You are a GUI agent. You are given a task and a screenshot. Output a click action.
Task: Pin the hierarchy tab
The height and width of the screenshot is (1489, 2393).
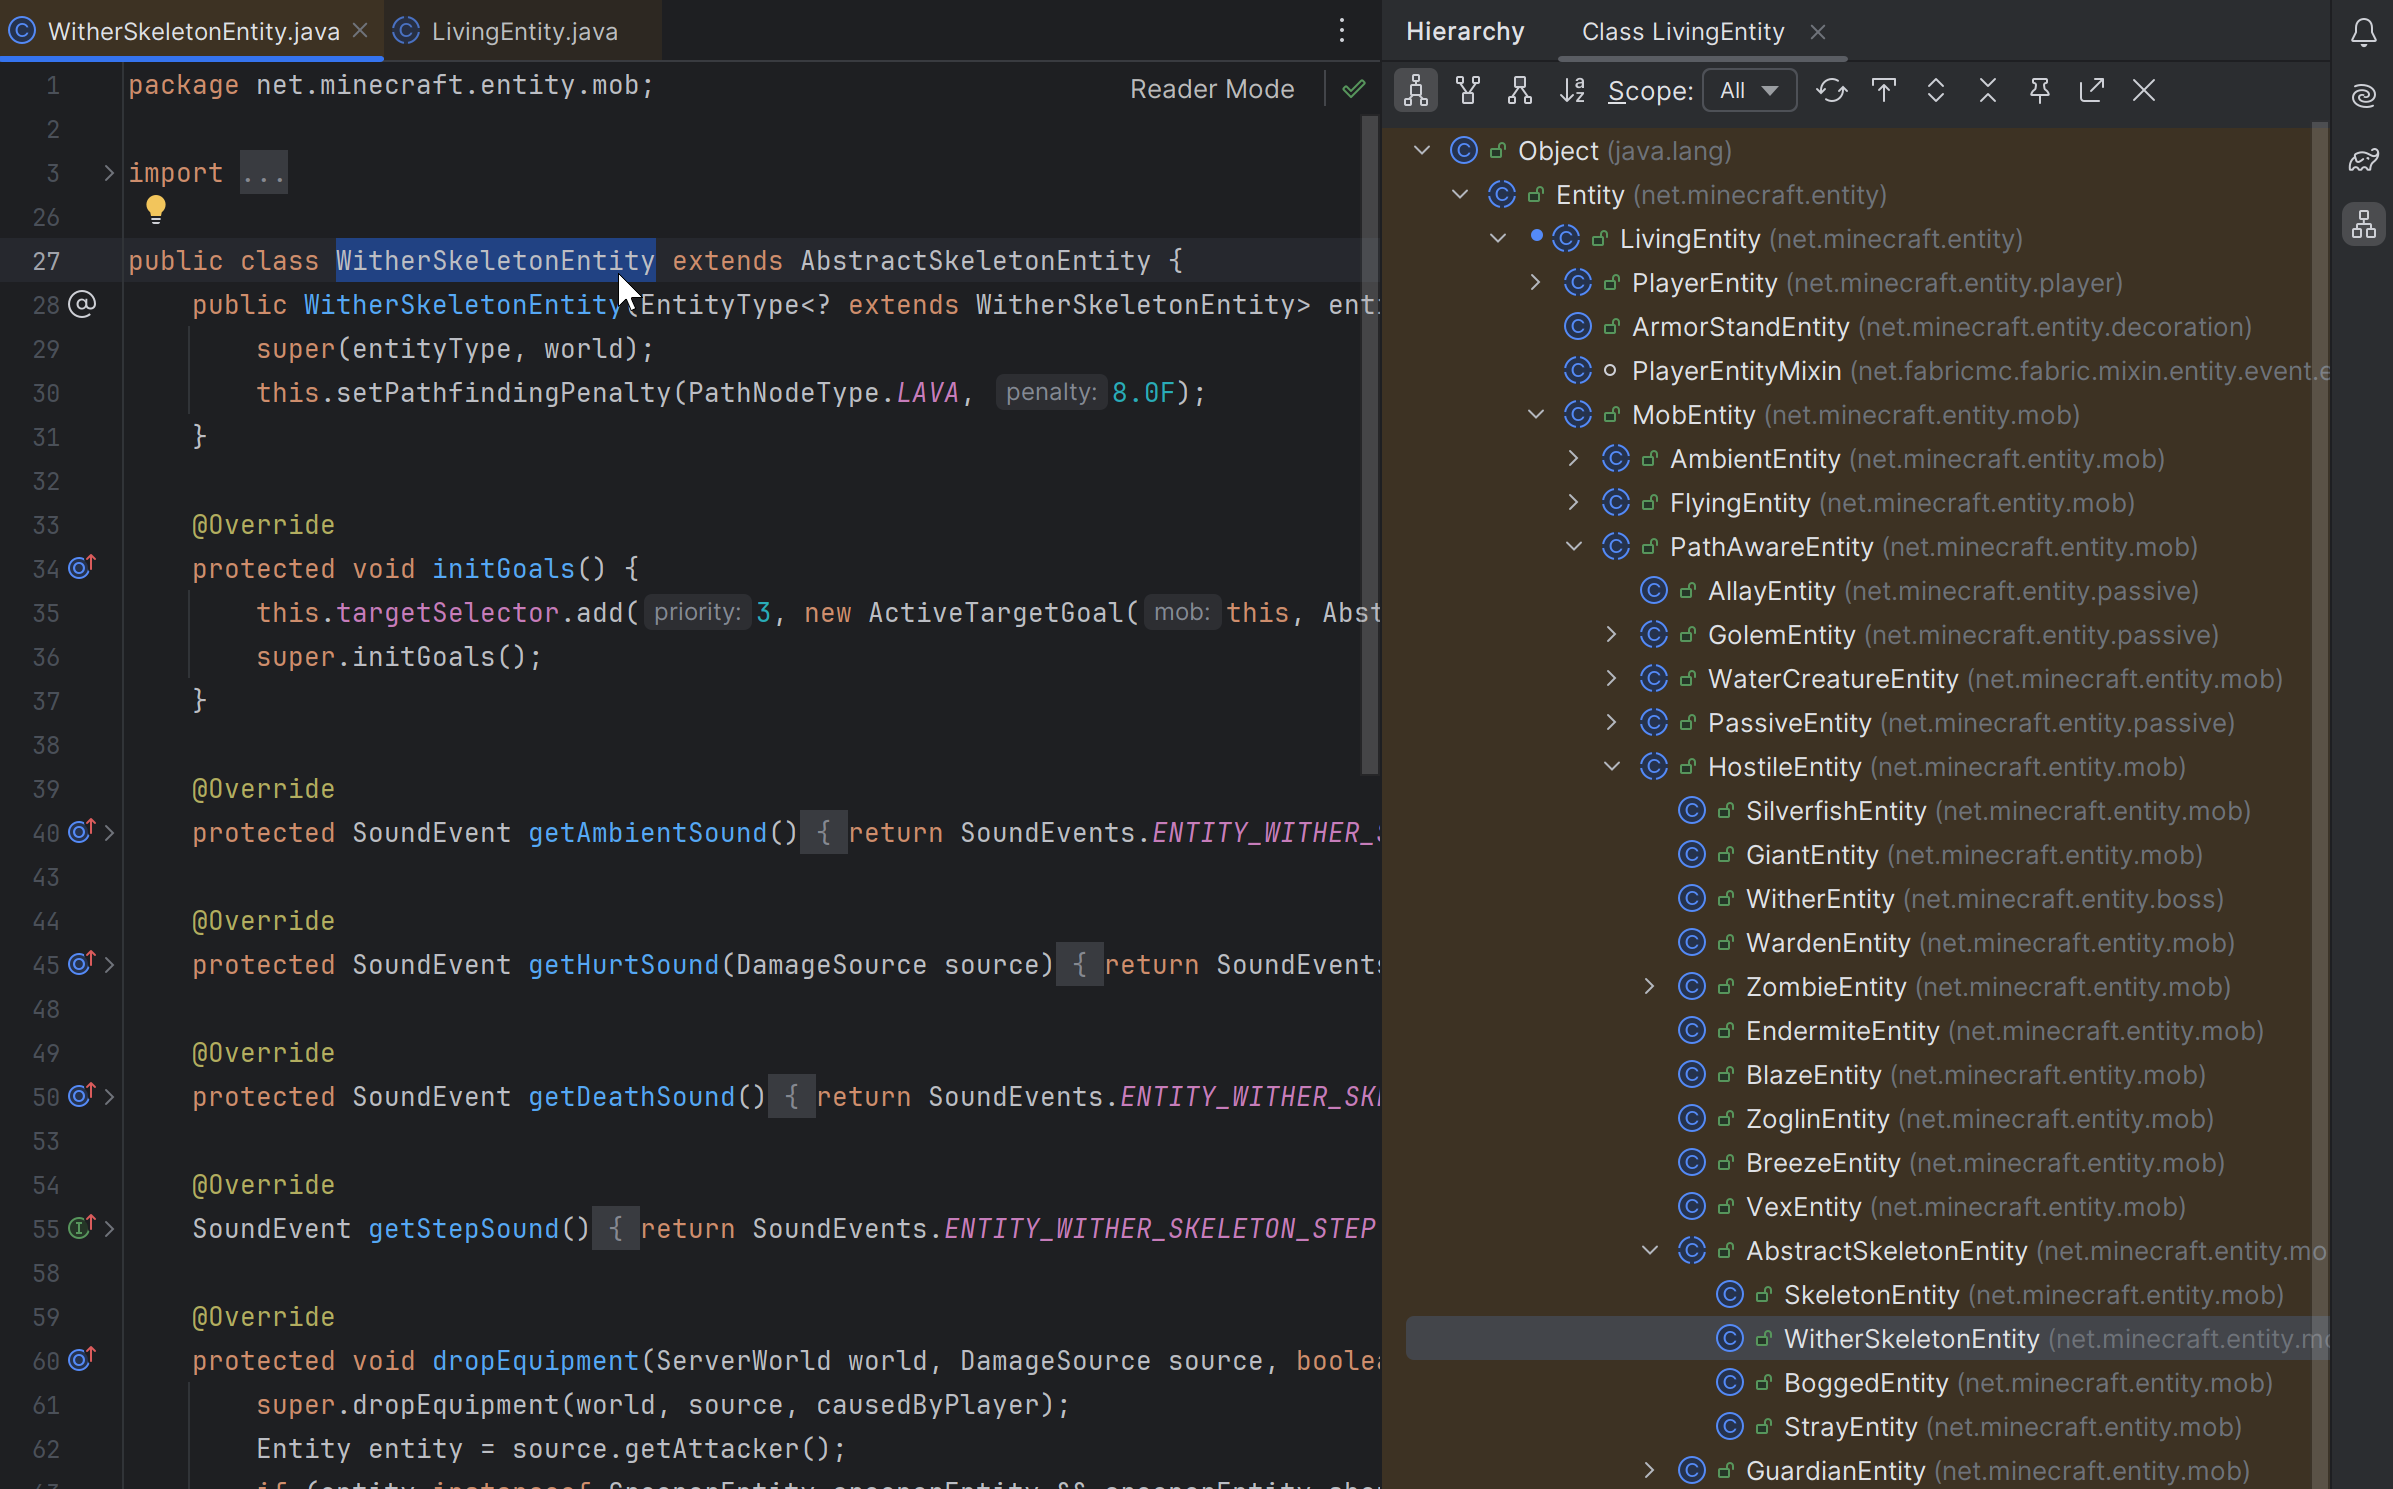pyautogui.click(x=2039, y=91)
